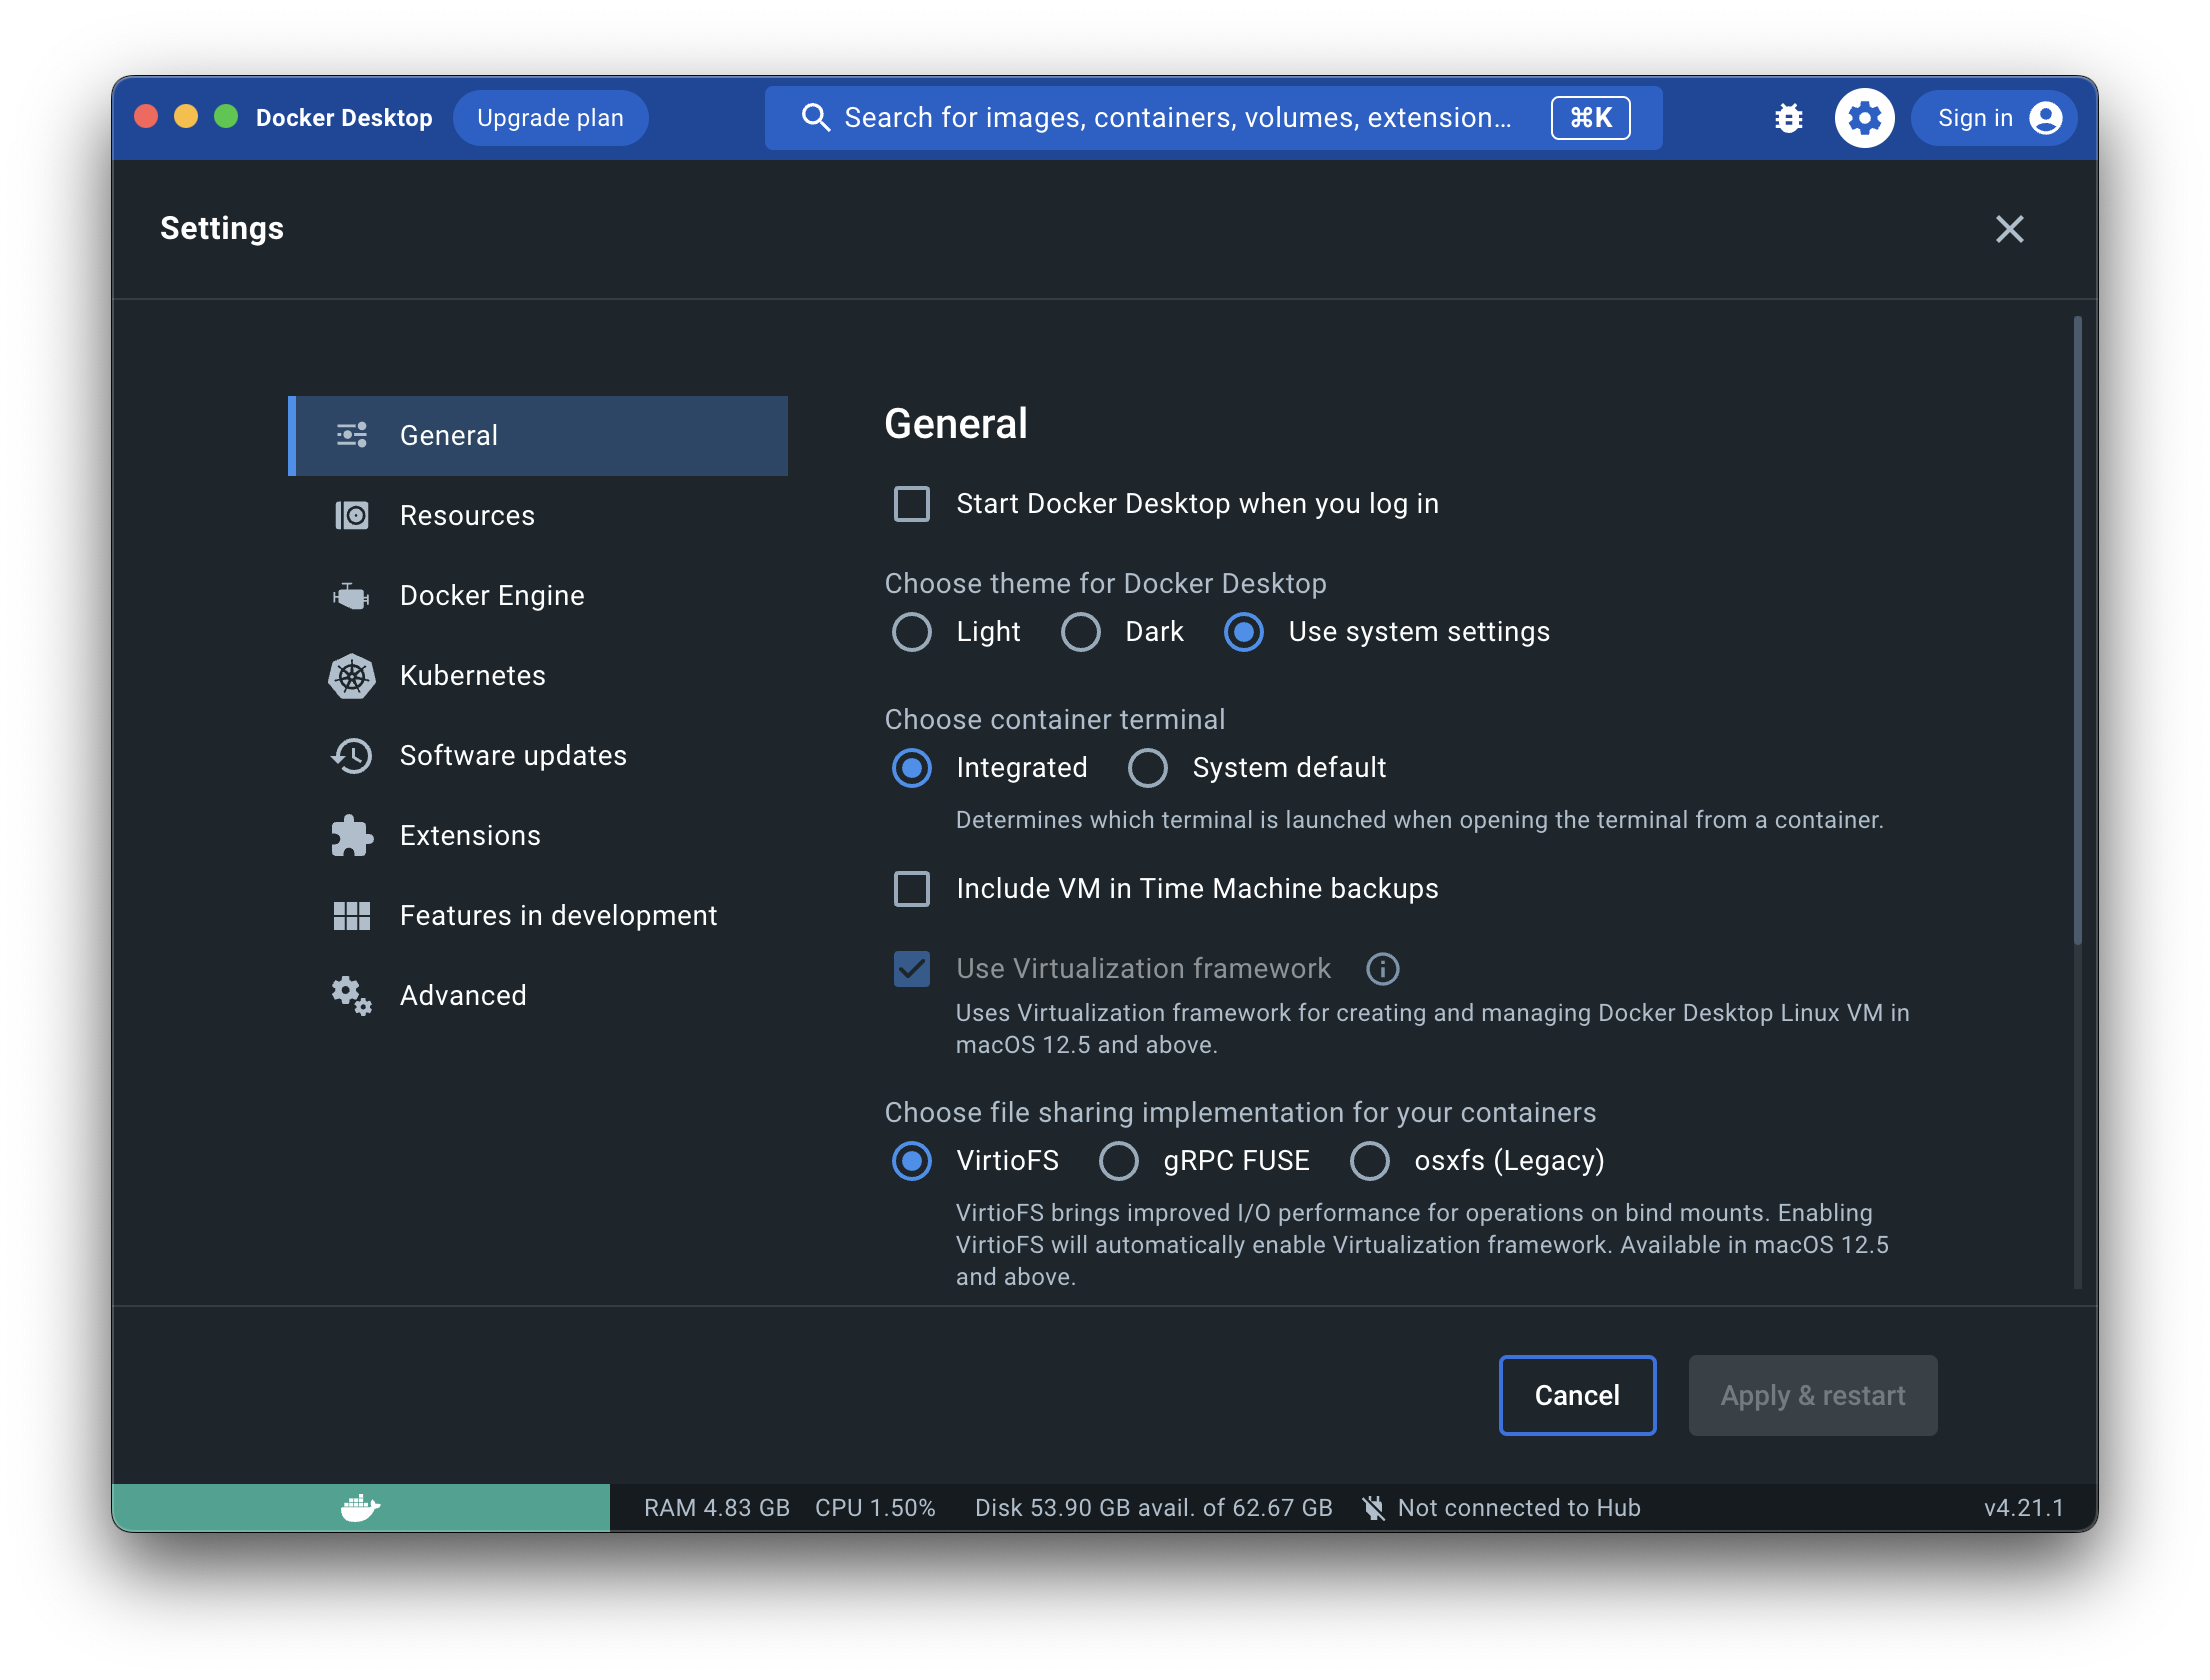Open the General settings tab
Viewport: 2210px width, 1680px height.
click(538, 436)
